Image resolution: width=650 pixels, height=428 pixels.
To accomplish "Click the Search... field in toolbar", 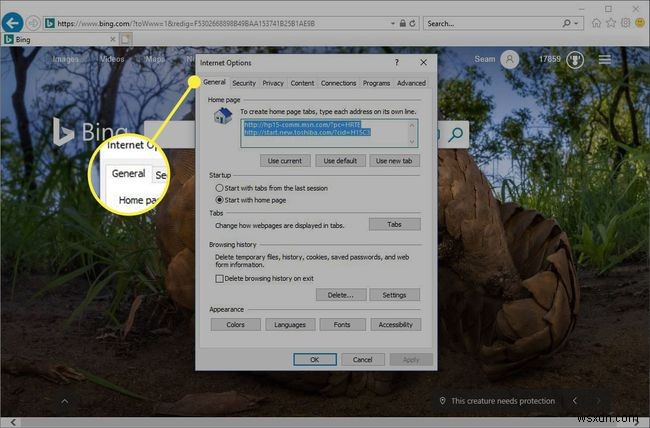I will tap(492, 24).
